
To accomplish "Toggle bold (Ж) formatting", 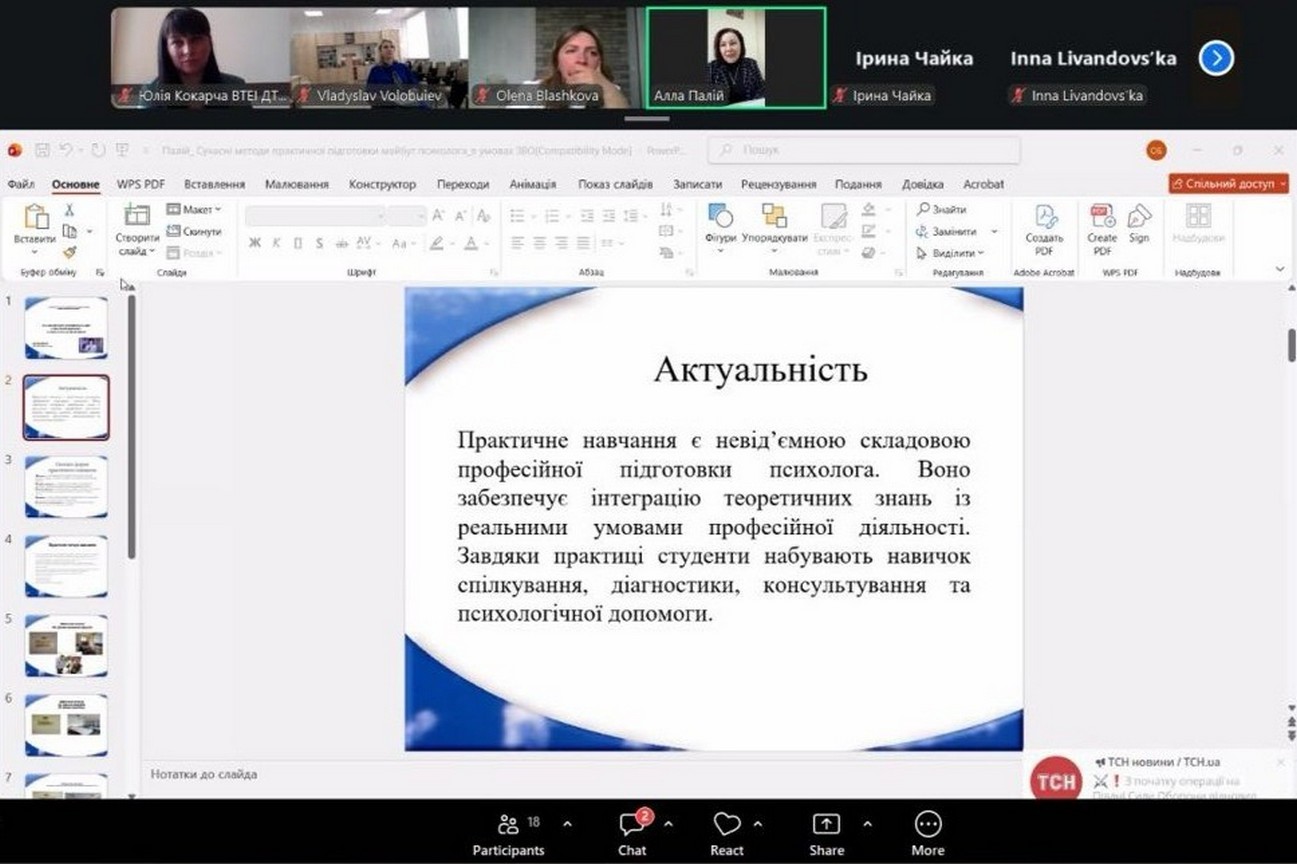I will click(255, 243).
